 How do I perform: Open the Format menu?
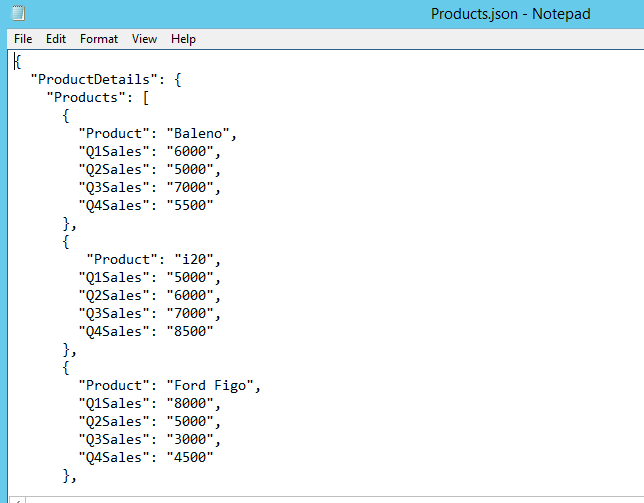tap(99, 39)
